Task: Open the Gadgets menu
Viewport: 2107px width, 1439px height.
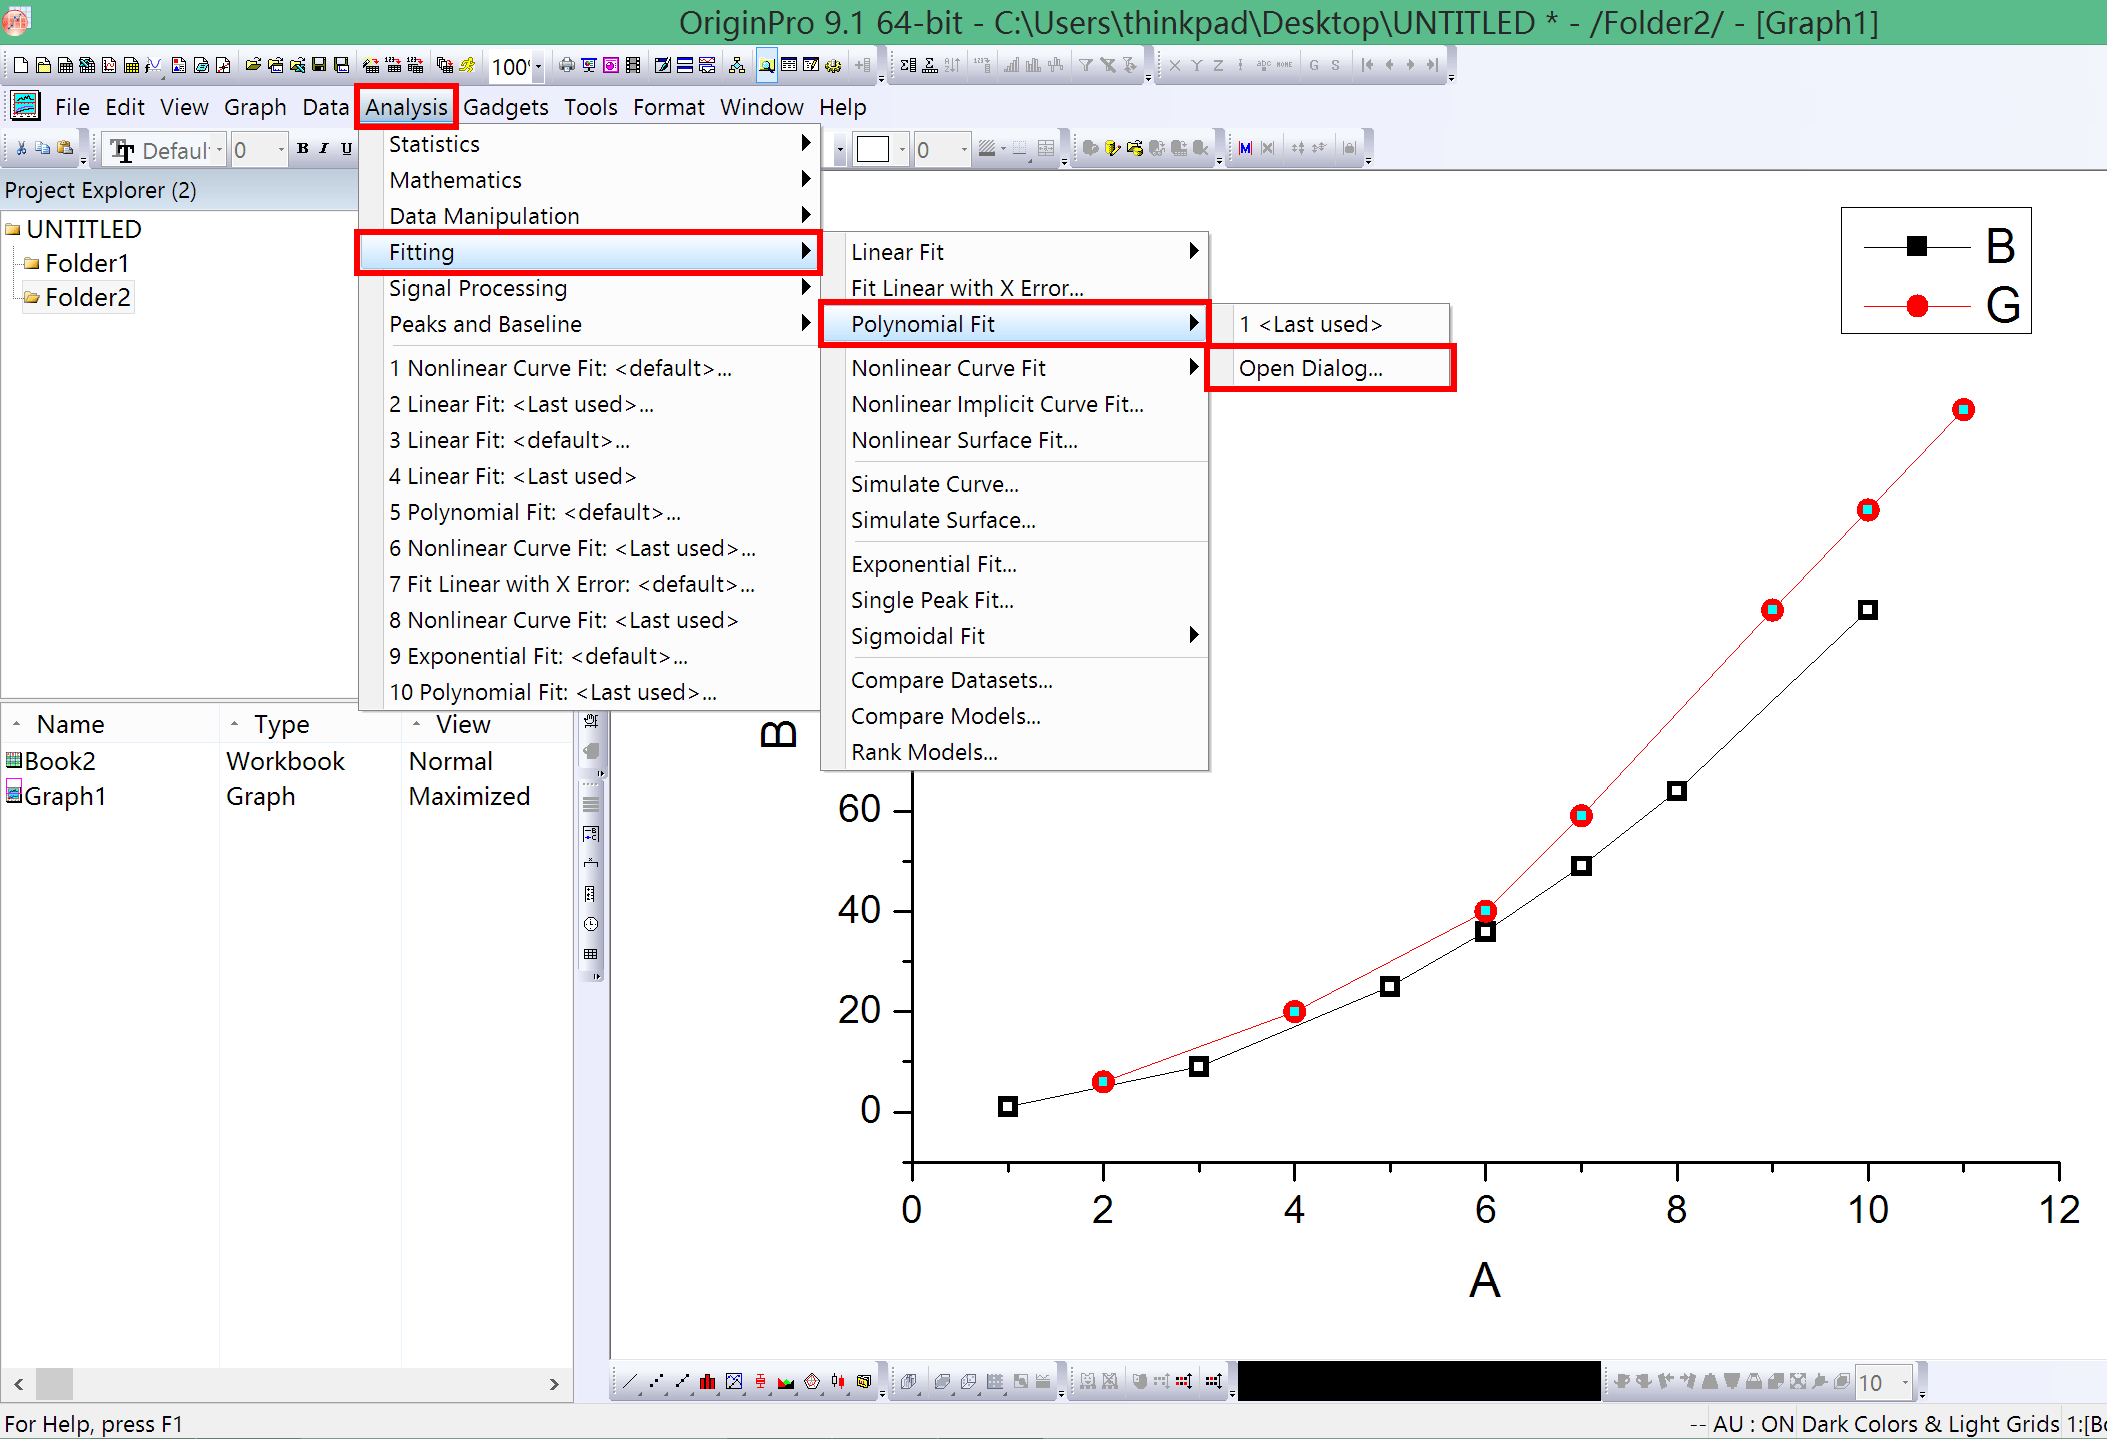Action: [505, 107]
